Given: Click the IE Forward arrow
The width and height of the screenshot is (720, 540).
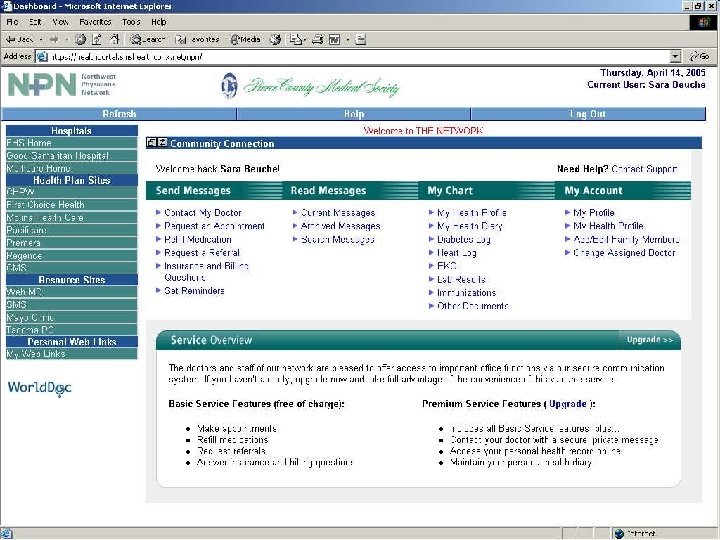Looking at the screenshot, I should (x=54, y=40).
